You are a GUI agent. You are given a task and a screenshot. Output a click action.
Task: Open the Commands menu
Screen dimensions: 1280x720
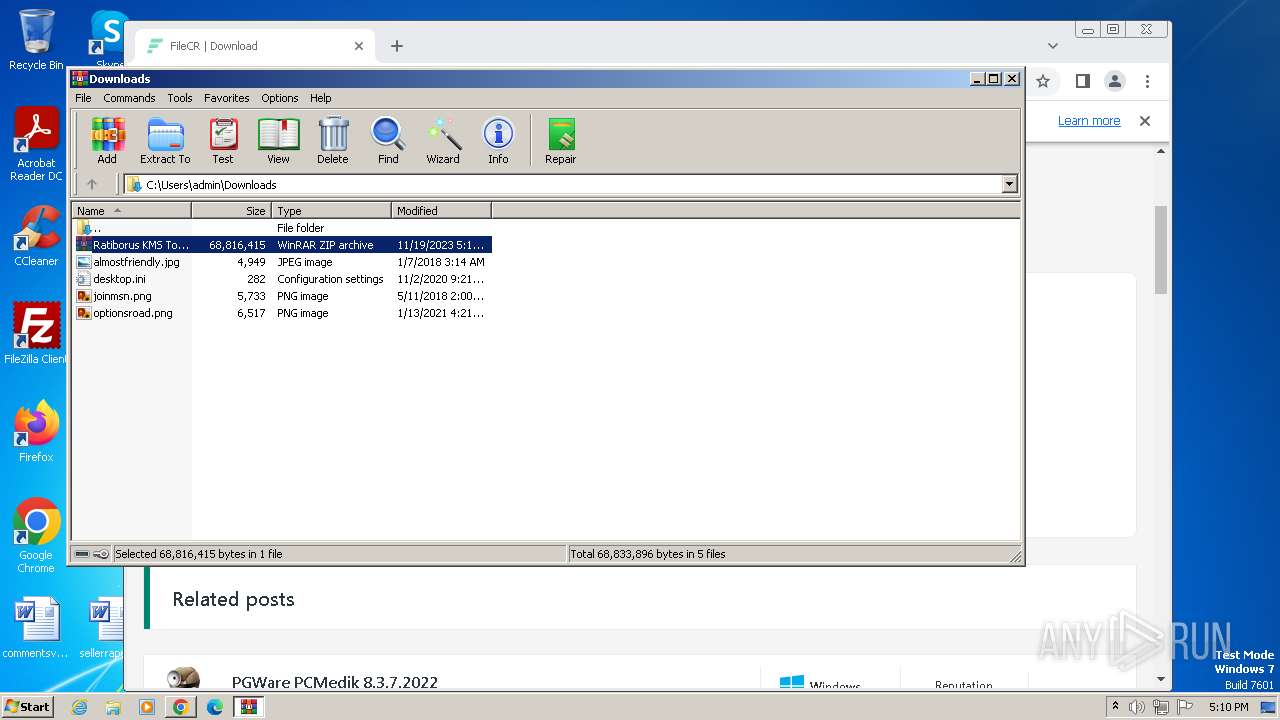129,98
